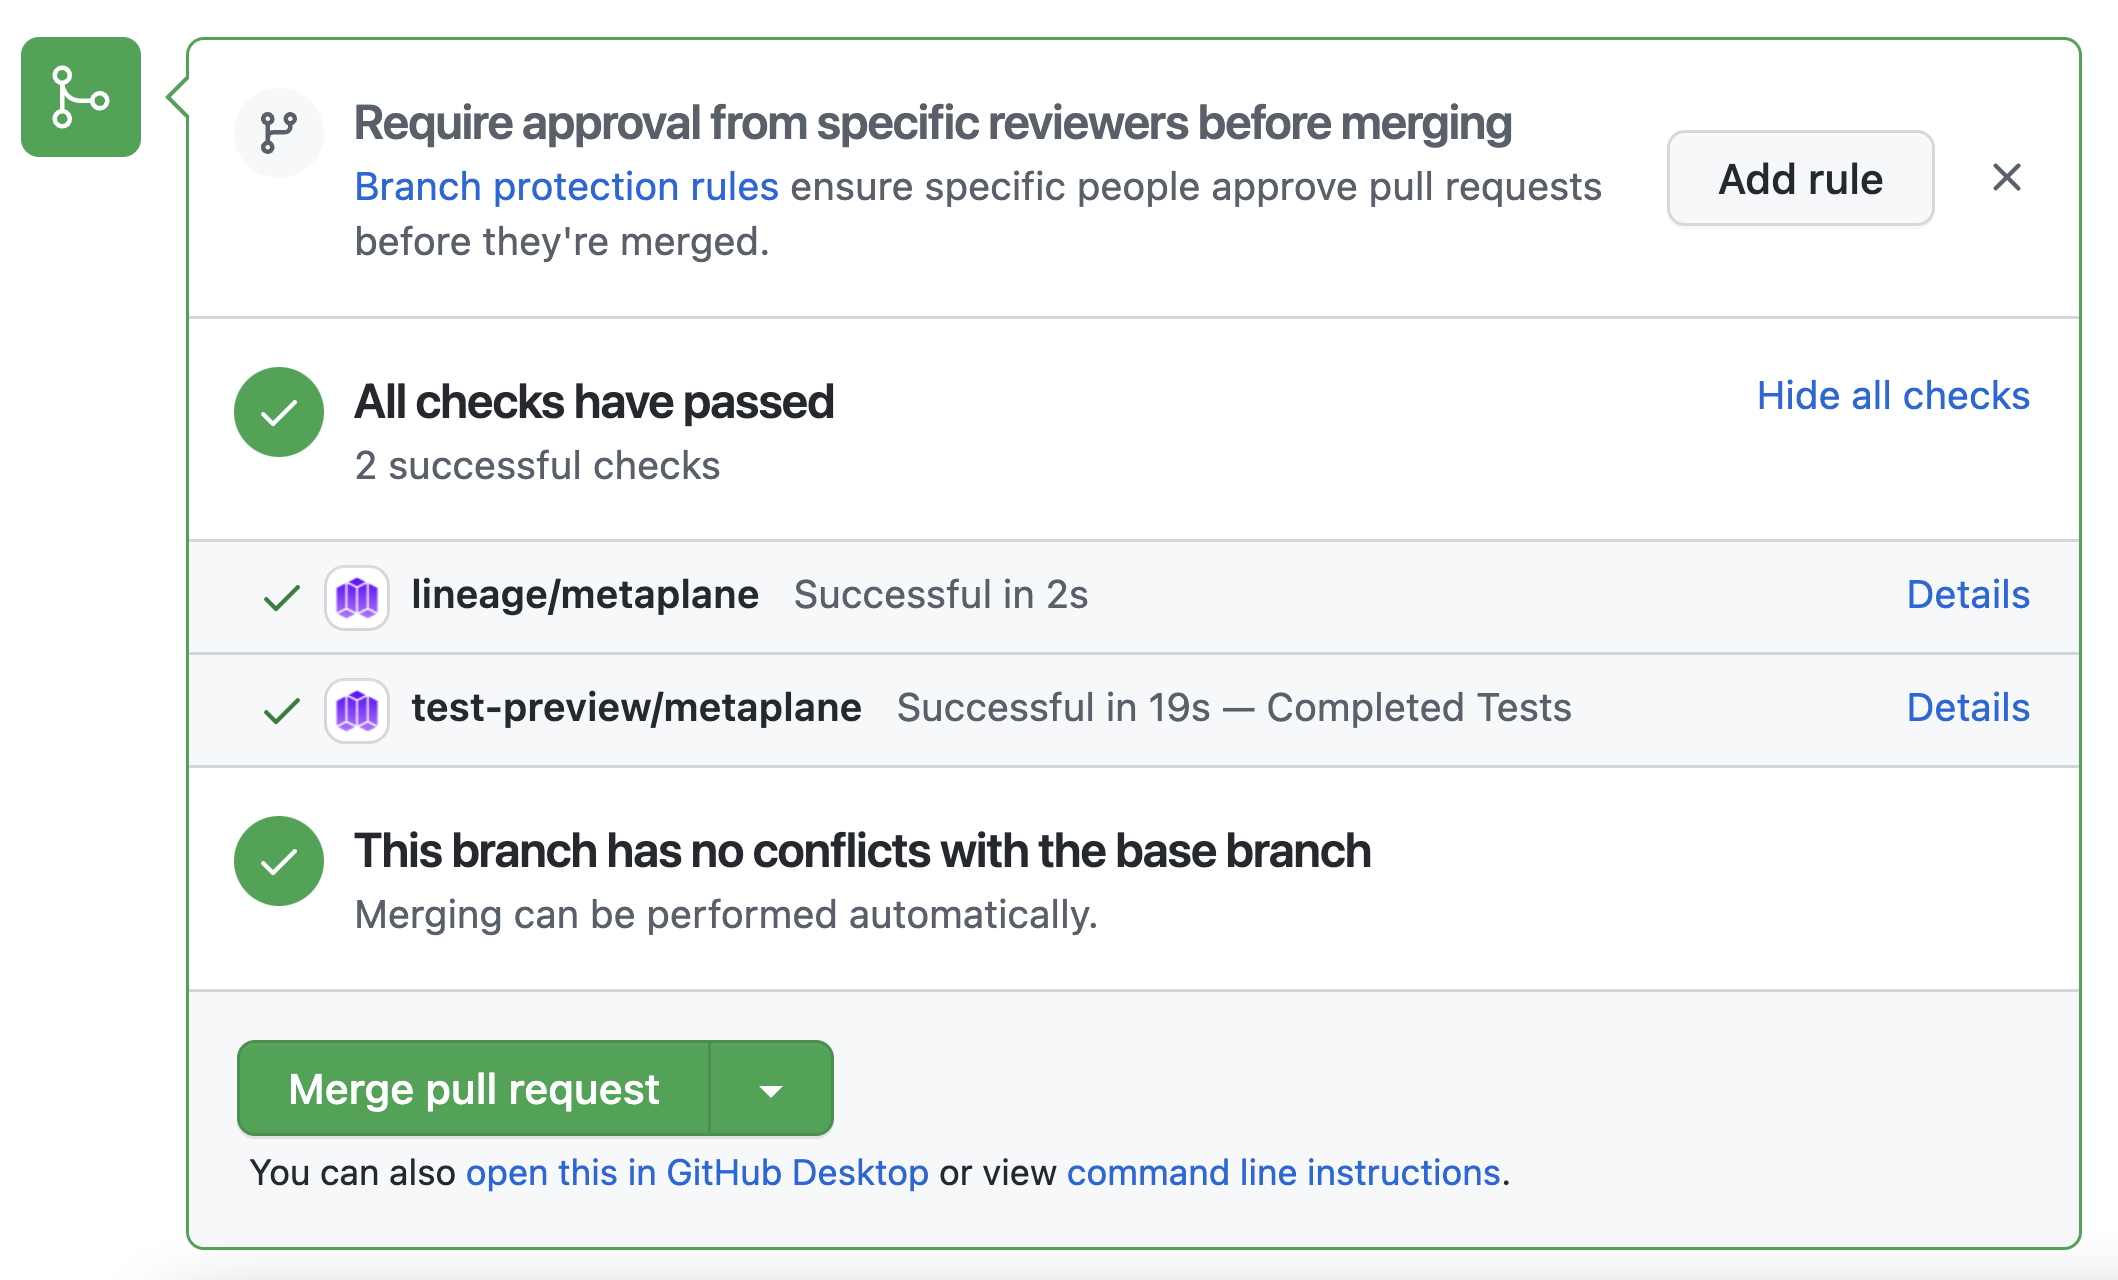The image size is (2118, 1280).
Task: Click the Add rule button
Action: [x=1800, y=179]
